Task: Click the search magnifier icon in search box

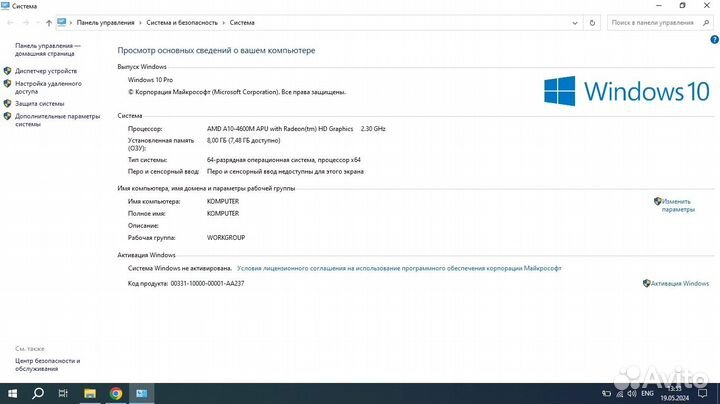Action: pos(706,22)
